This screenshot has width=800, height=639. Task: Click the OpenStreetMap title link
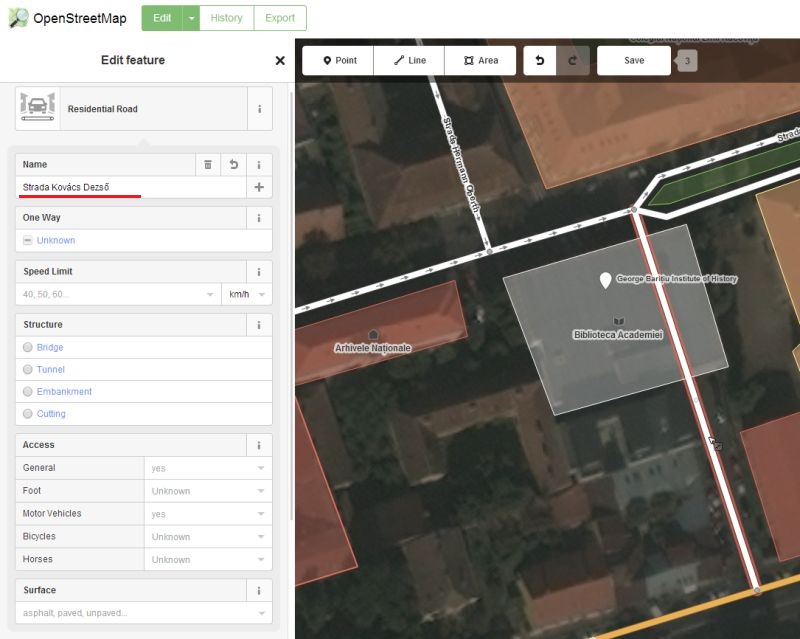[x=80, y=18]
